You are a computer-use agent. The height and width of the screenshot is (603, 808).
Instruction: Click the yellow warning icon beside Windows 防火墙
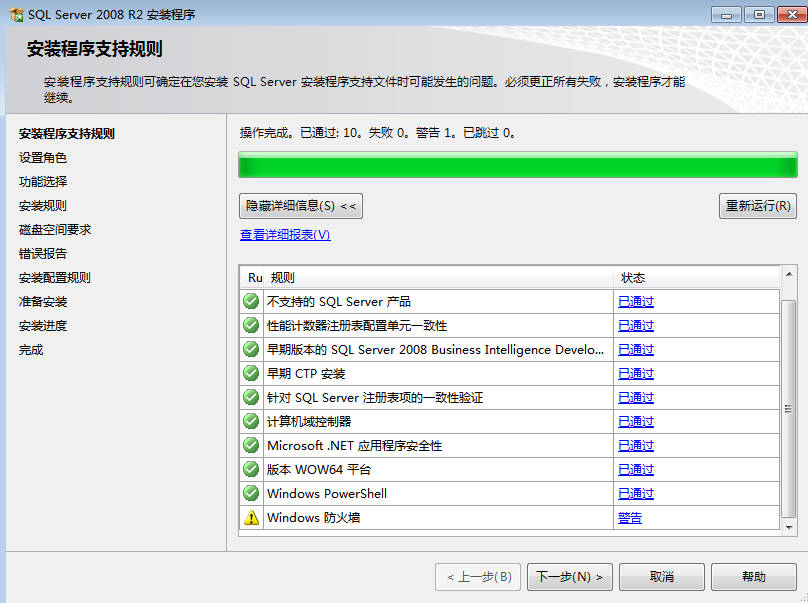[251, 517]
